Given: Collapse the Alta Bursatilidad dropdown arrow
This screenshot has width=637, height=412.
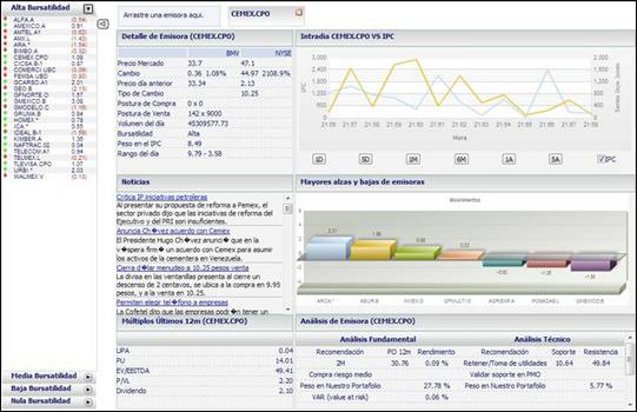Looking at the screenshot, I should 88,9.
